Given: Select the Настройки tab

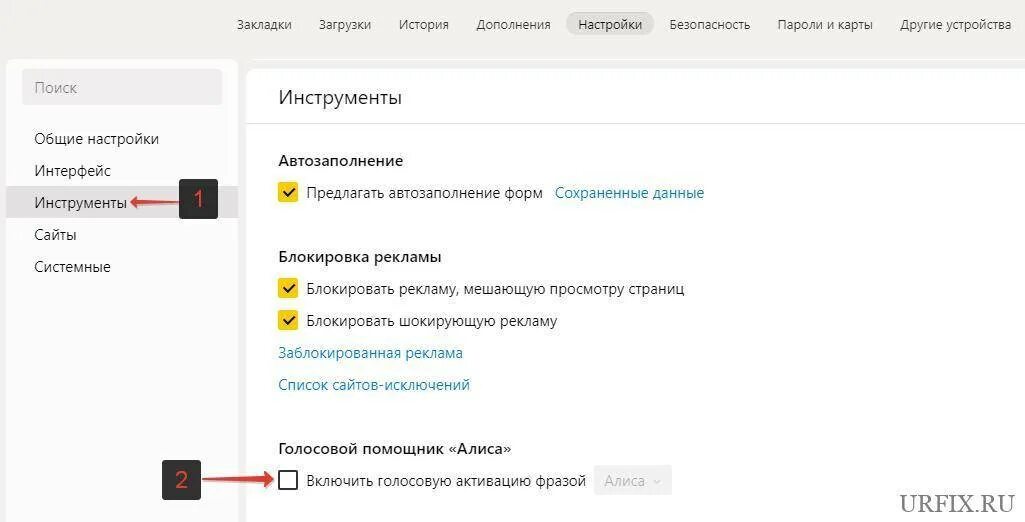Looking at the screenshot, I should [610, 25].
